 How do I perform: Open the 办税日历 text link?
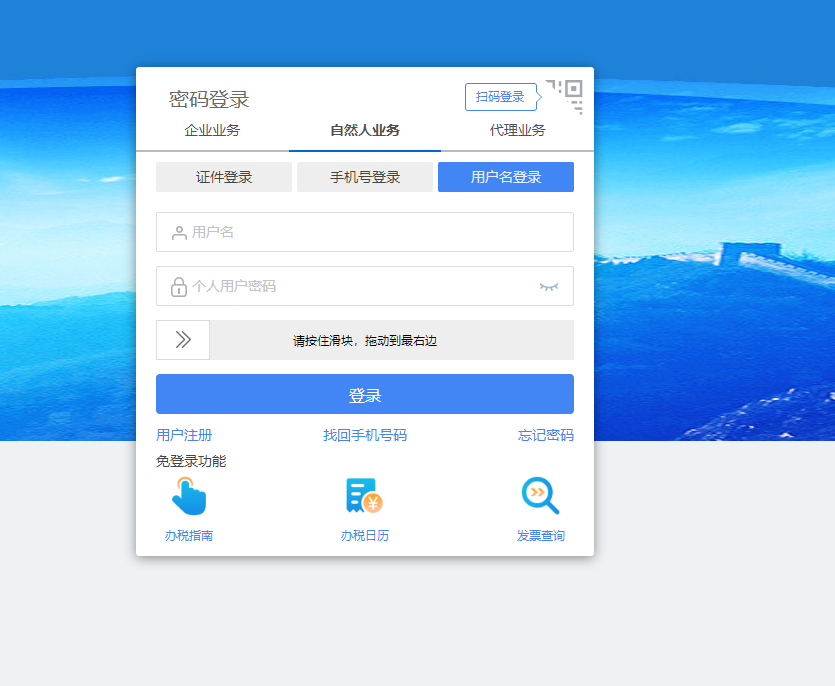point(365,535)
